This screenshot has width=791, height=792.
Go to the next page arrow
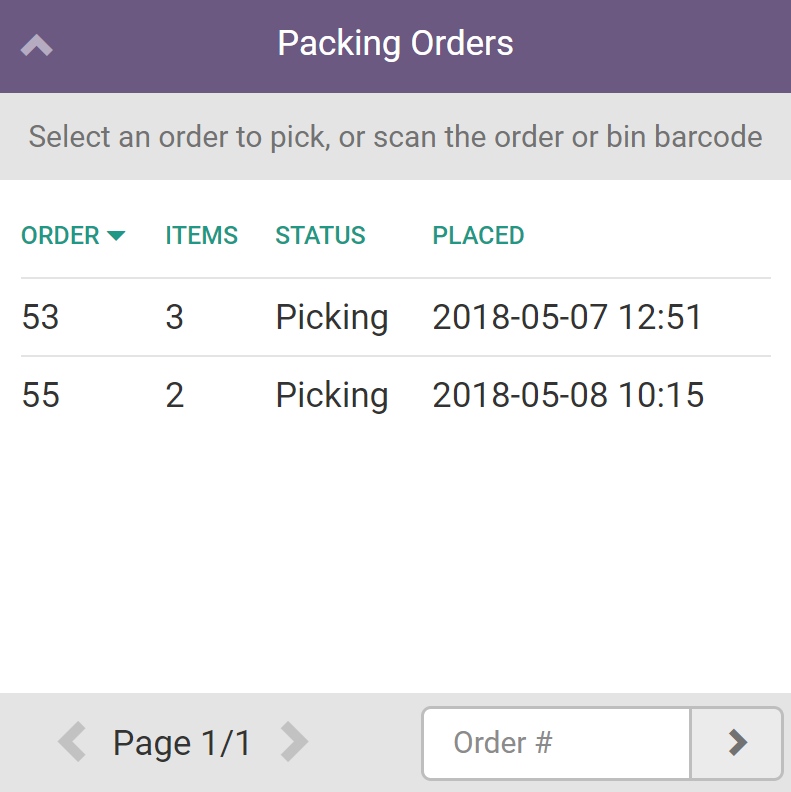(294, 743)
